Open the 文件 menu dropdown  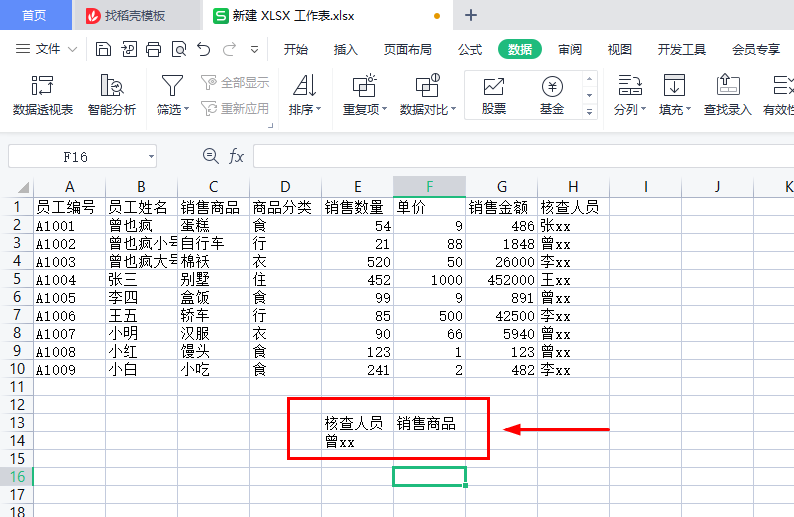click(x=47, y=49)
